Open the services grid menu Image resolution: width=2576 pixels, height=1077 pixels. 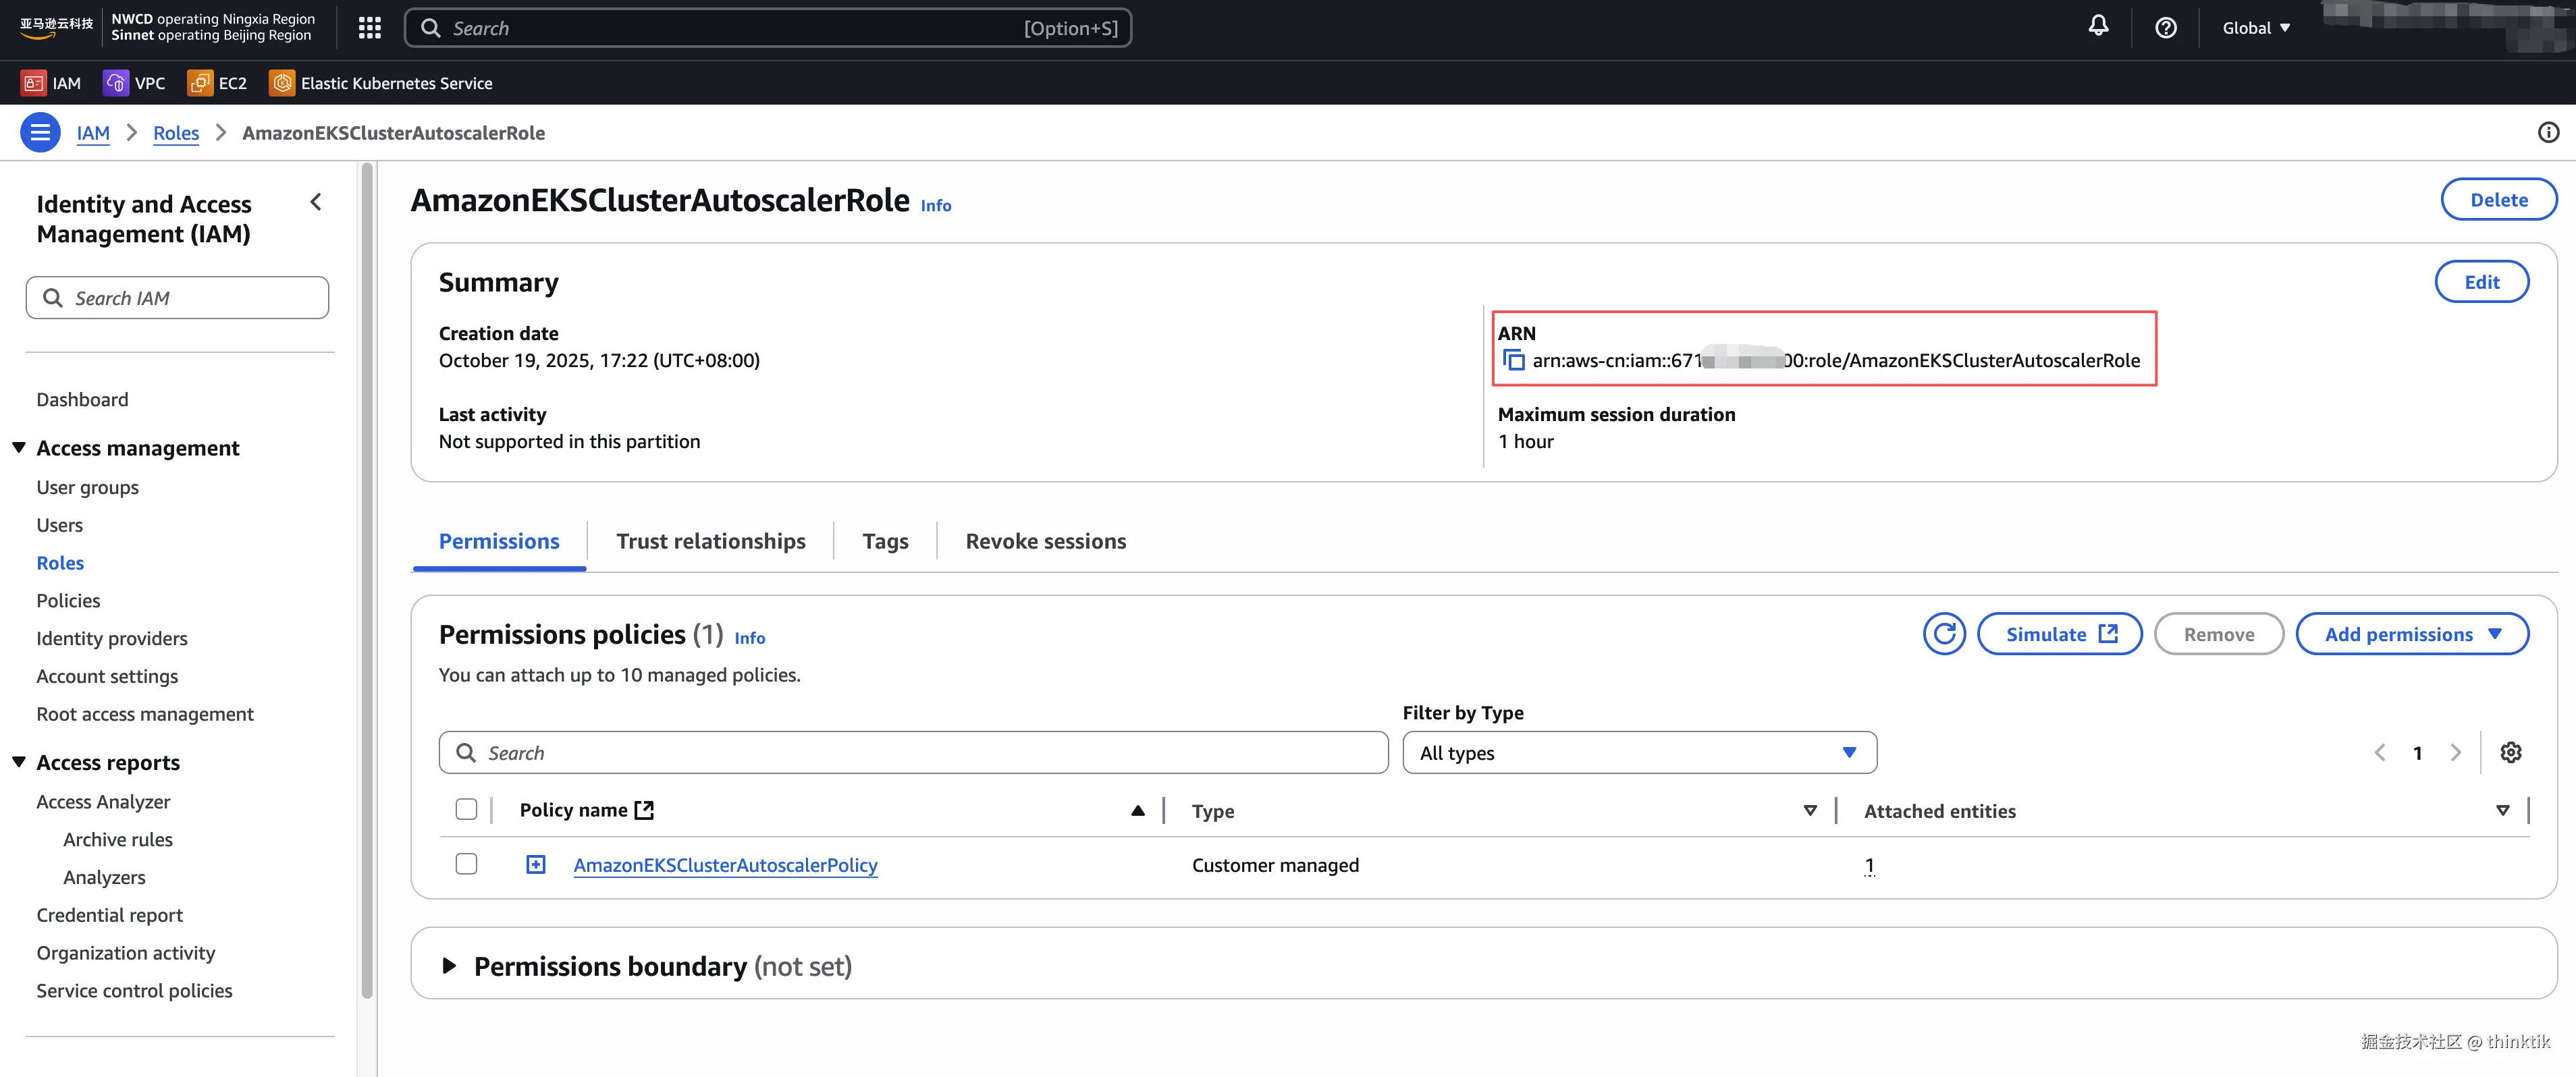(x=369, y=28)
